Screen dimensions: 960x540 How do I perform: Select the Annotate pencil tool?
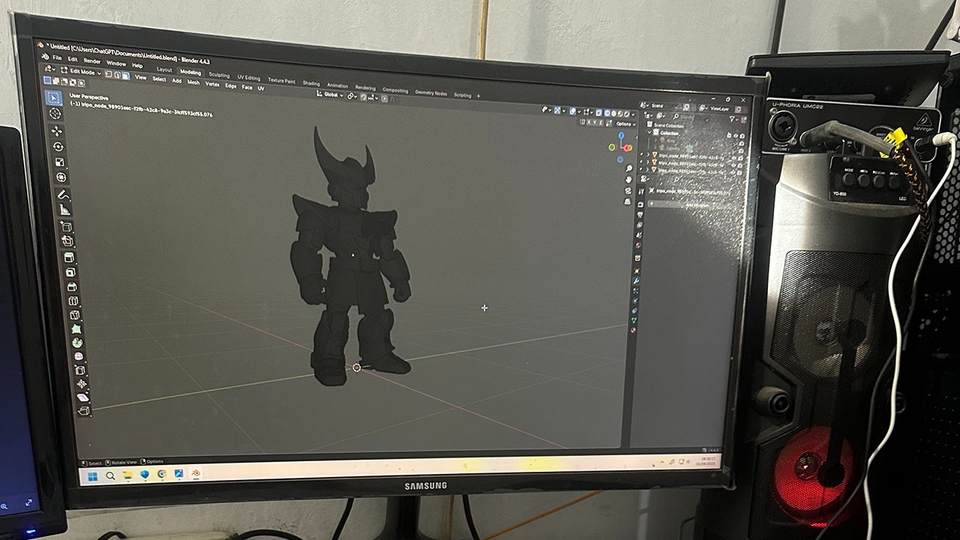64,195
